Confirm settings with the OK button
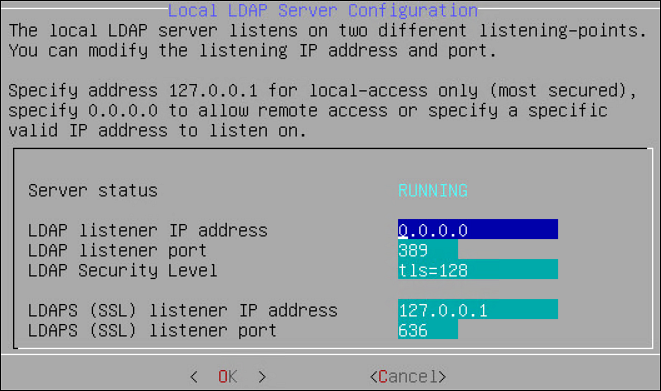The height and width of the screenshot is (391, 661). pyautogui.click(x=228, y=376)
